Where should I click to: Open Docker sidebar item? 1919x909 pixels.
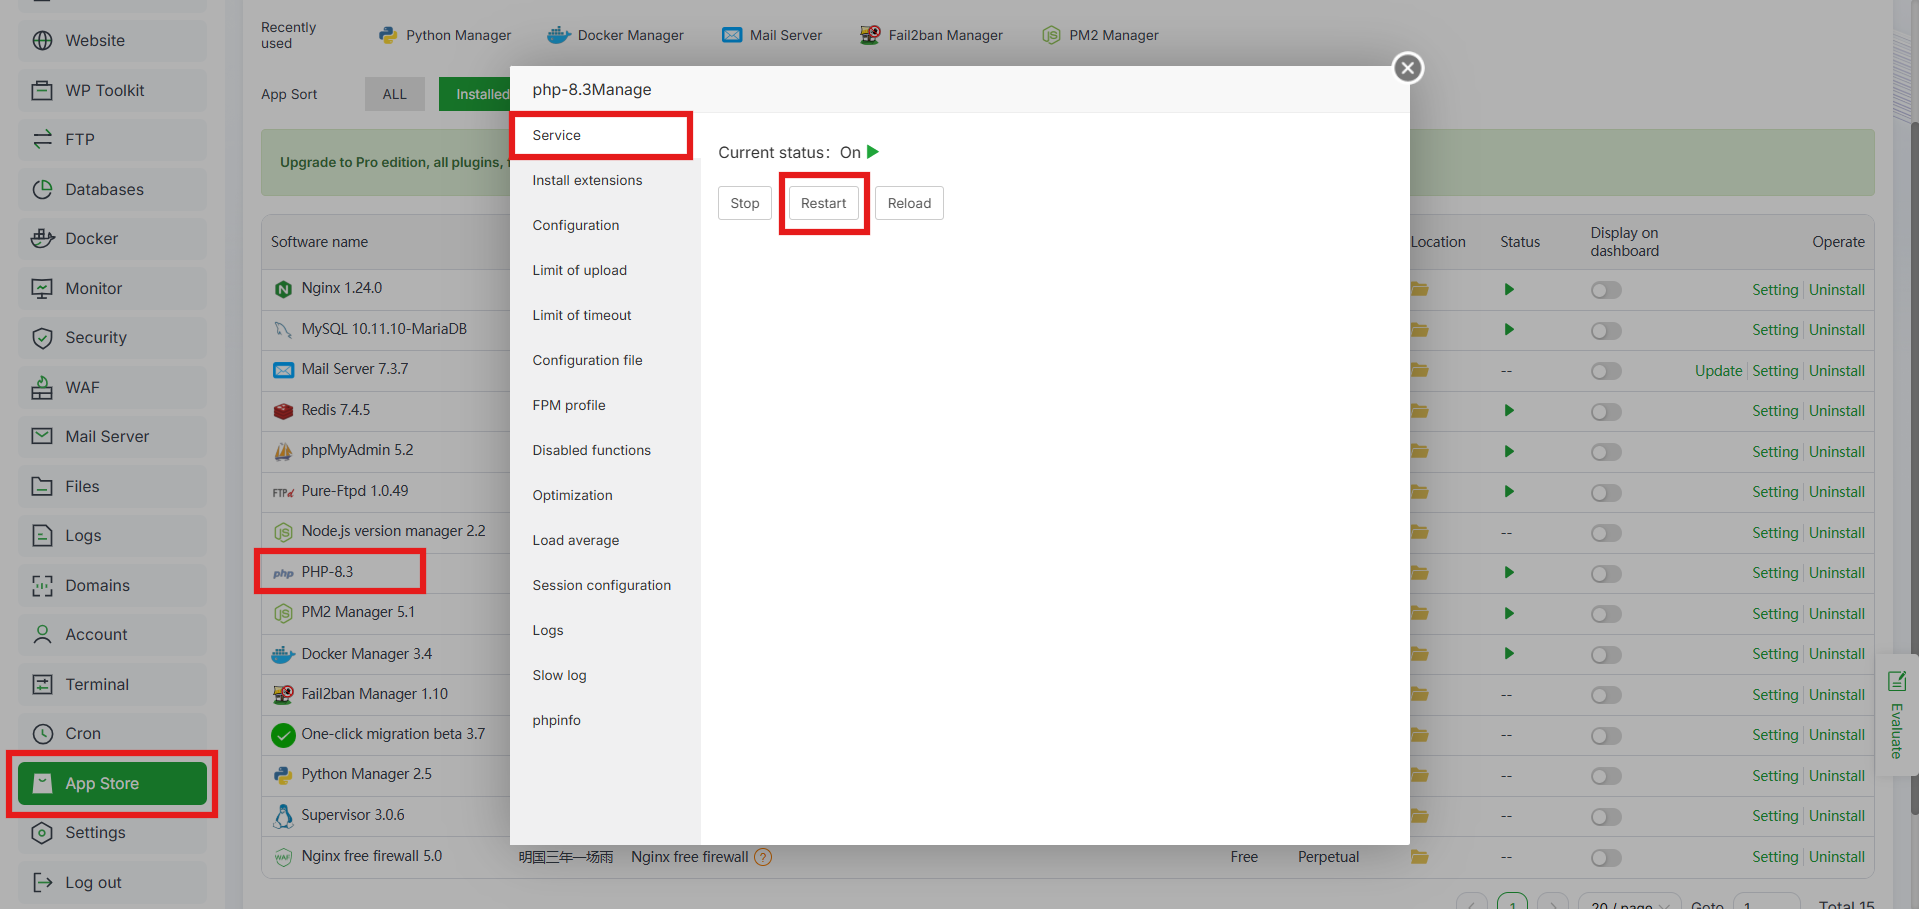coord(112,239)
